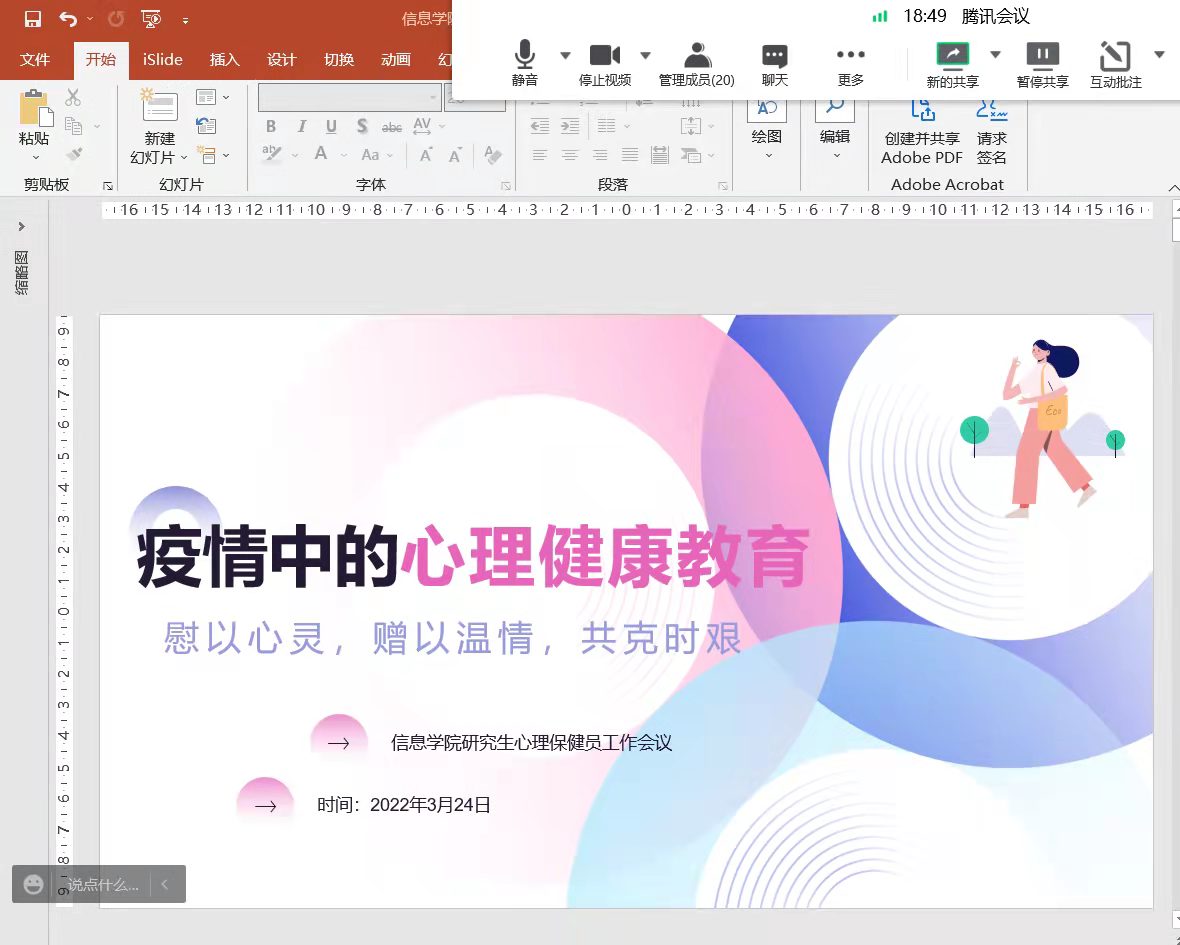
Task: Toggle italic formatting
Action: [x=301, y=126]
